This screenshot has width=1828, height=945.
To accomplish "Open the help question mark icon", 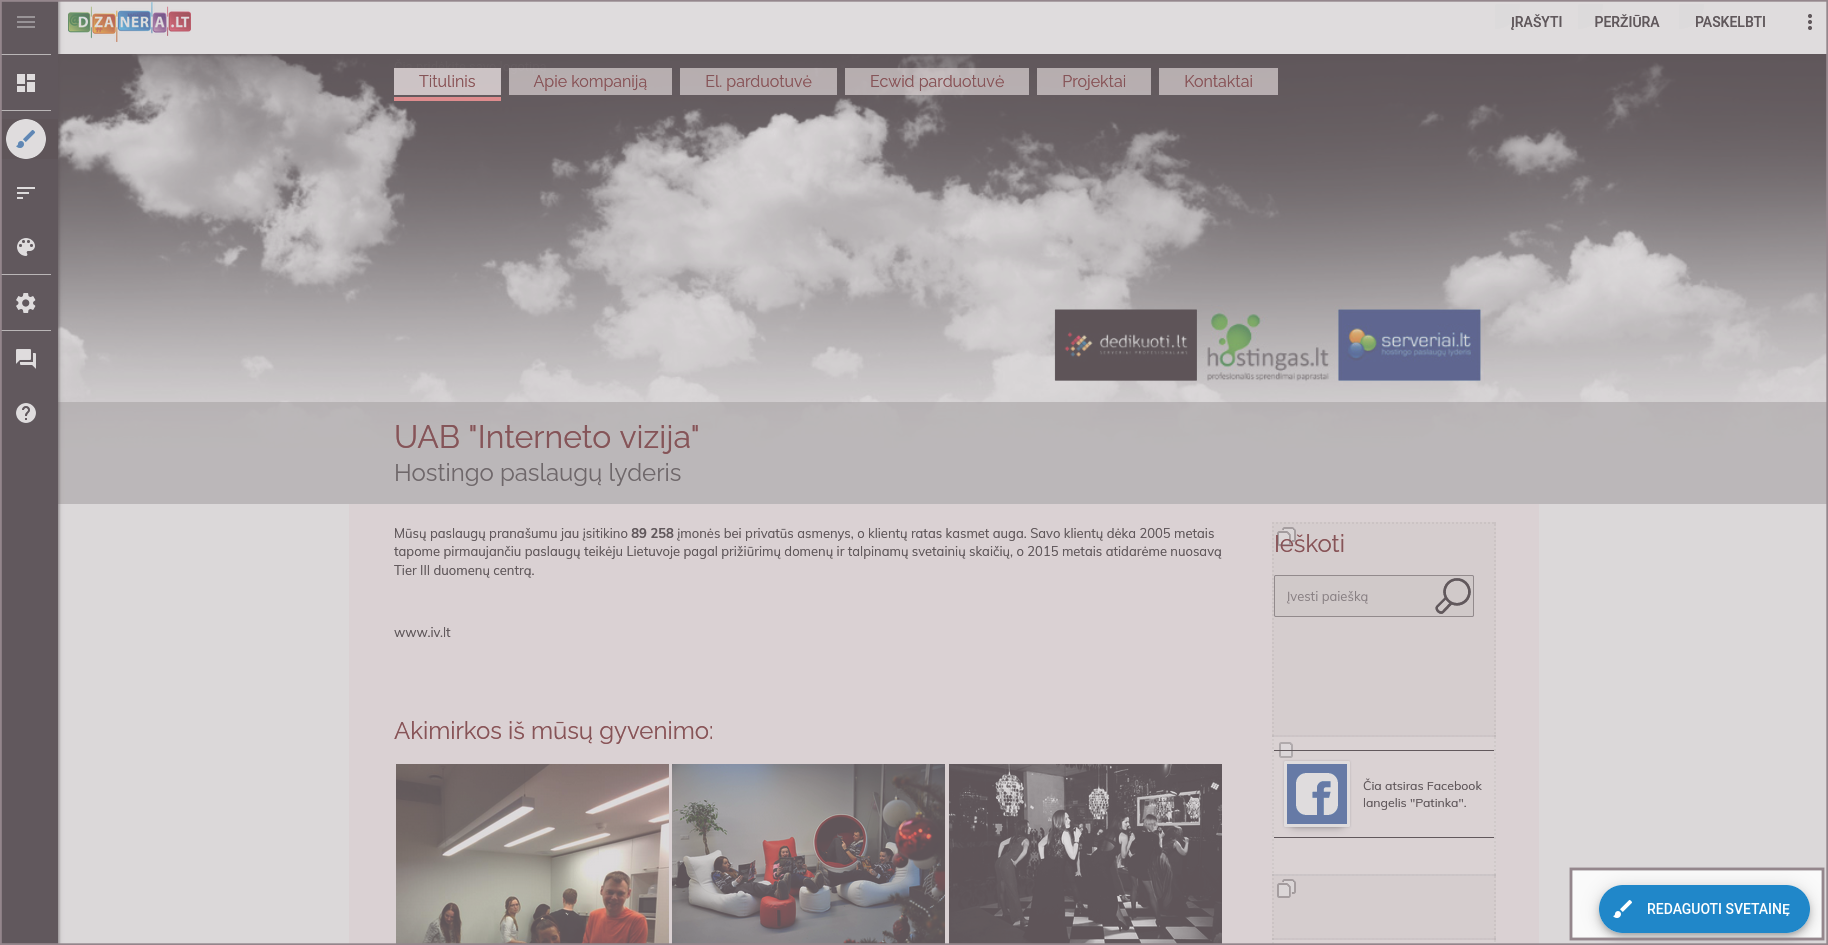I will click(26, 413).
